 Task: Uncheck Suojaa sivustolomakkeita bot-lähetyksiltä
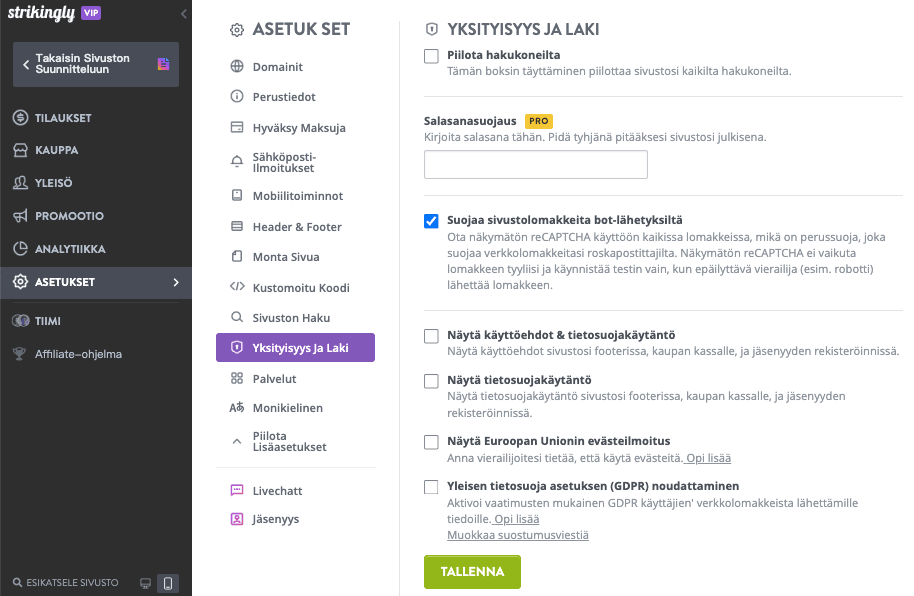[x=432, y=221]
